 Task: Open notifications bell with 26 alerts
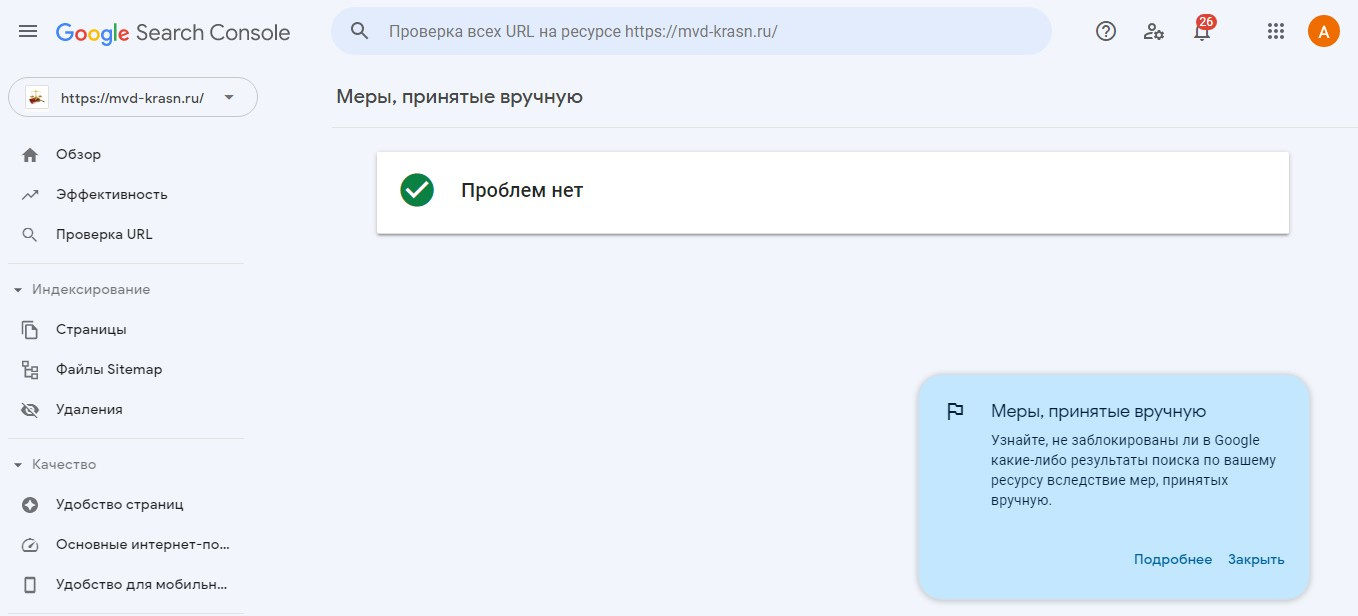pos(1202,31)
